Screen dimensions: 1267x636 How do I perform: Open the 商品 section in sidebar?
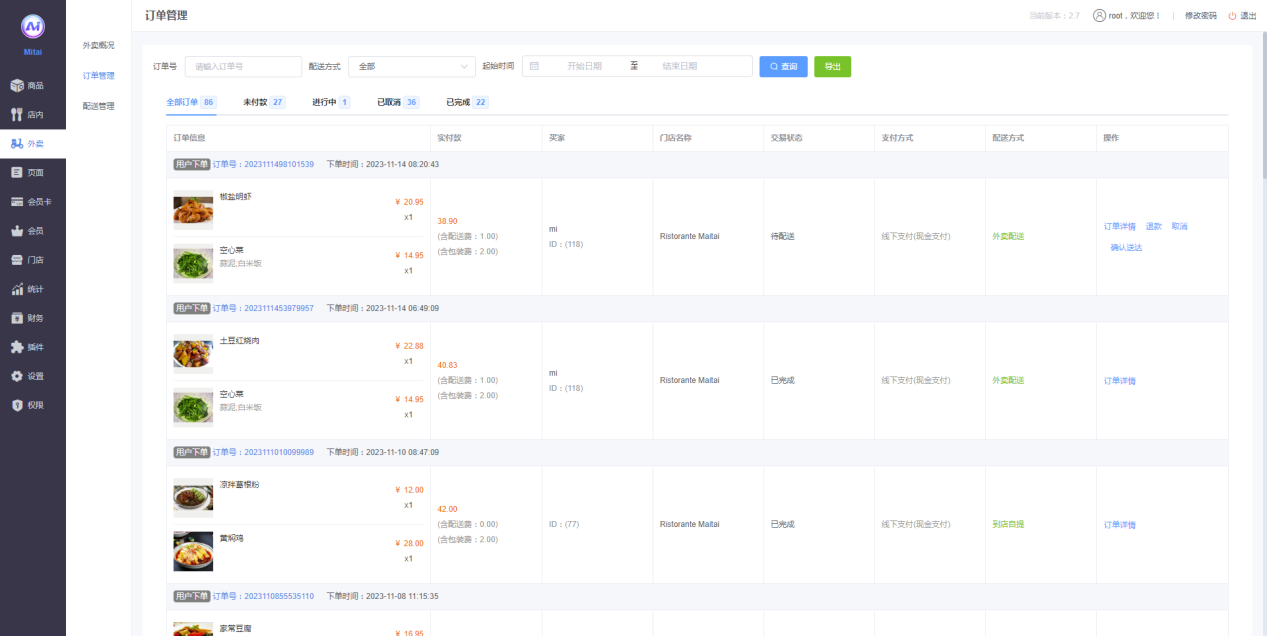pos(17,86)
